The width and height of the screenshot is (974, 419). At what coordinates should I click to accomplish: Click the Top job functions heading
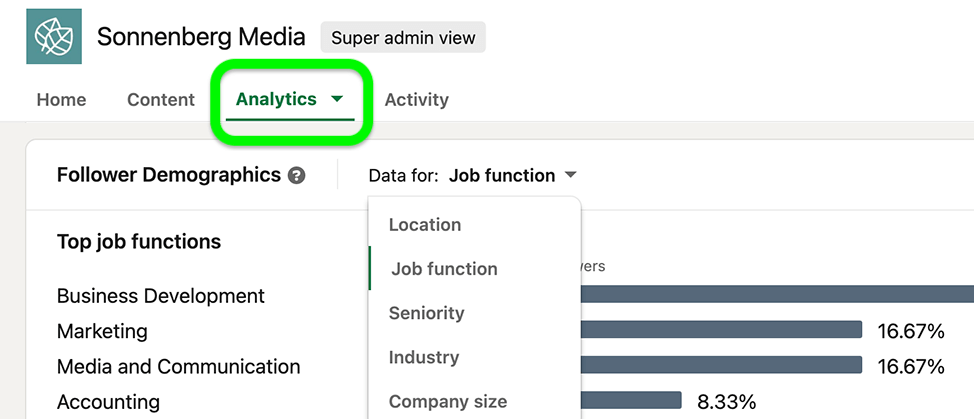pos(139,241)
